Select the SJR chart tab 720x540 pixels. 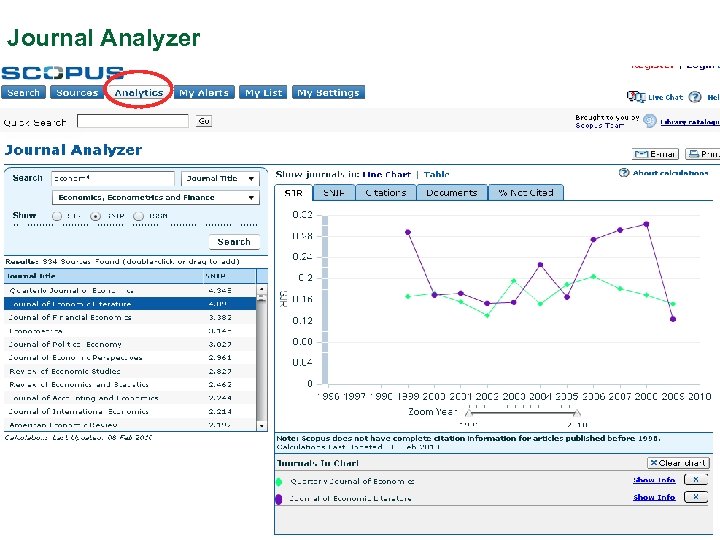point(293,193)
